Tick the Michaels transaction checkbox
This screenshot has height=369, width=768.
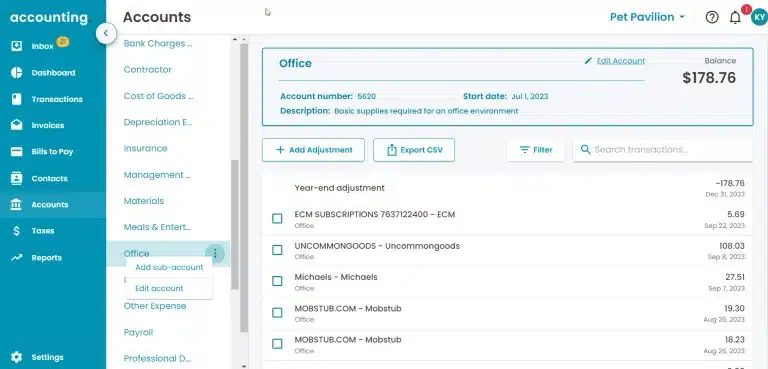tap(277, 281)
